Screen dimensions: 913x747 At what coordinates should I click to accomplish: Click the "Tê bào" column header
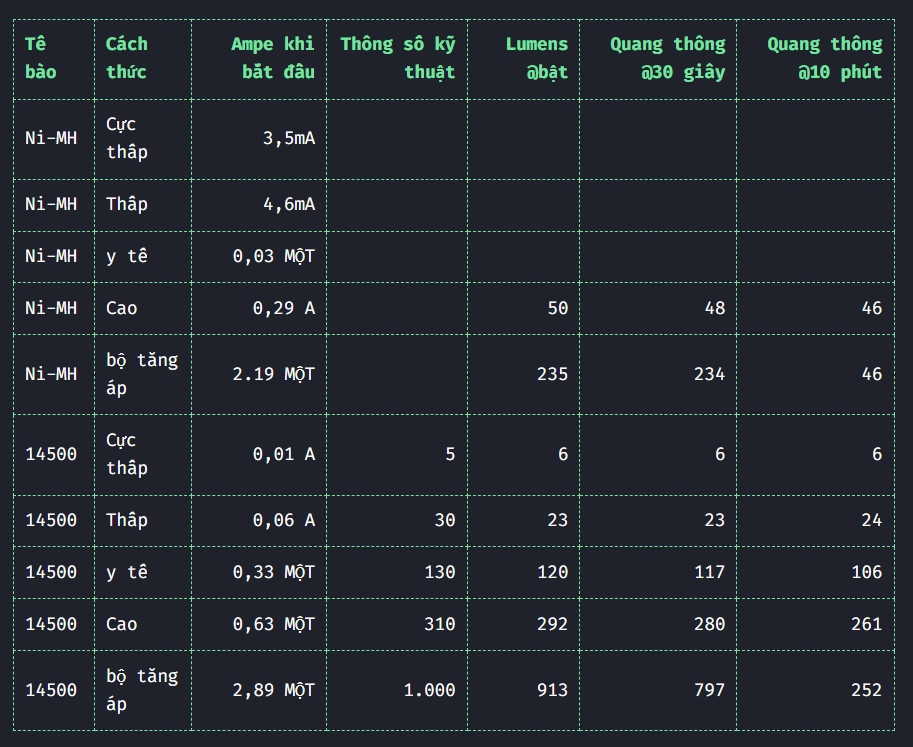(41, 58)
